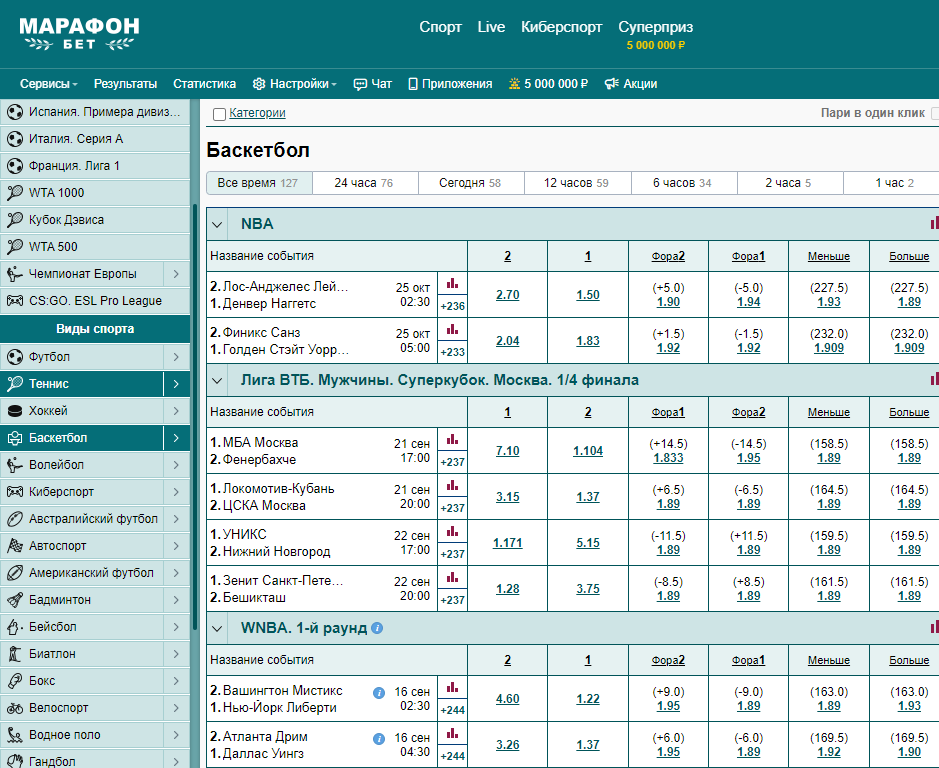Click info icon next to WNBA 1-й раунд
Screen dimensions: 939x768
point(377,628)
